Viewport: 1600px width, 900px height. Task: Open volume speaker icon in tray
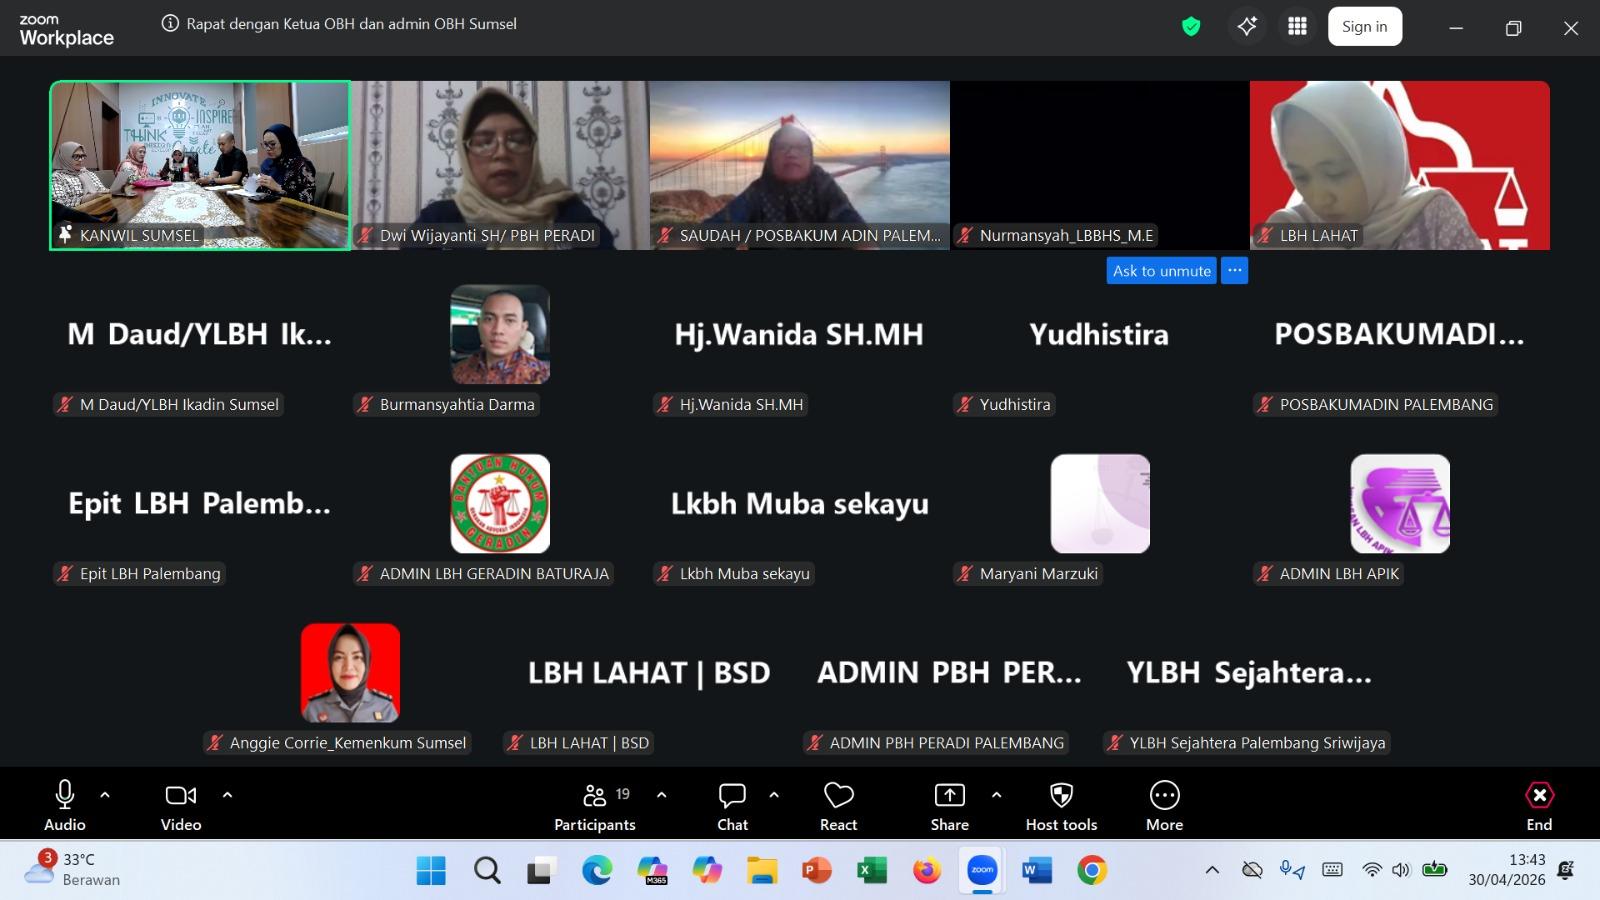(1401, 870)
